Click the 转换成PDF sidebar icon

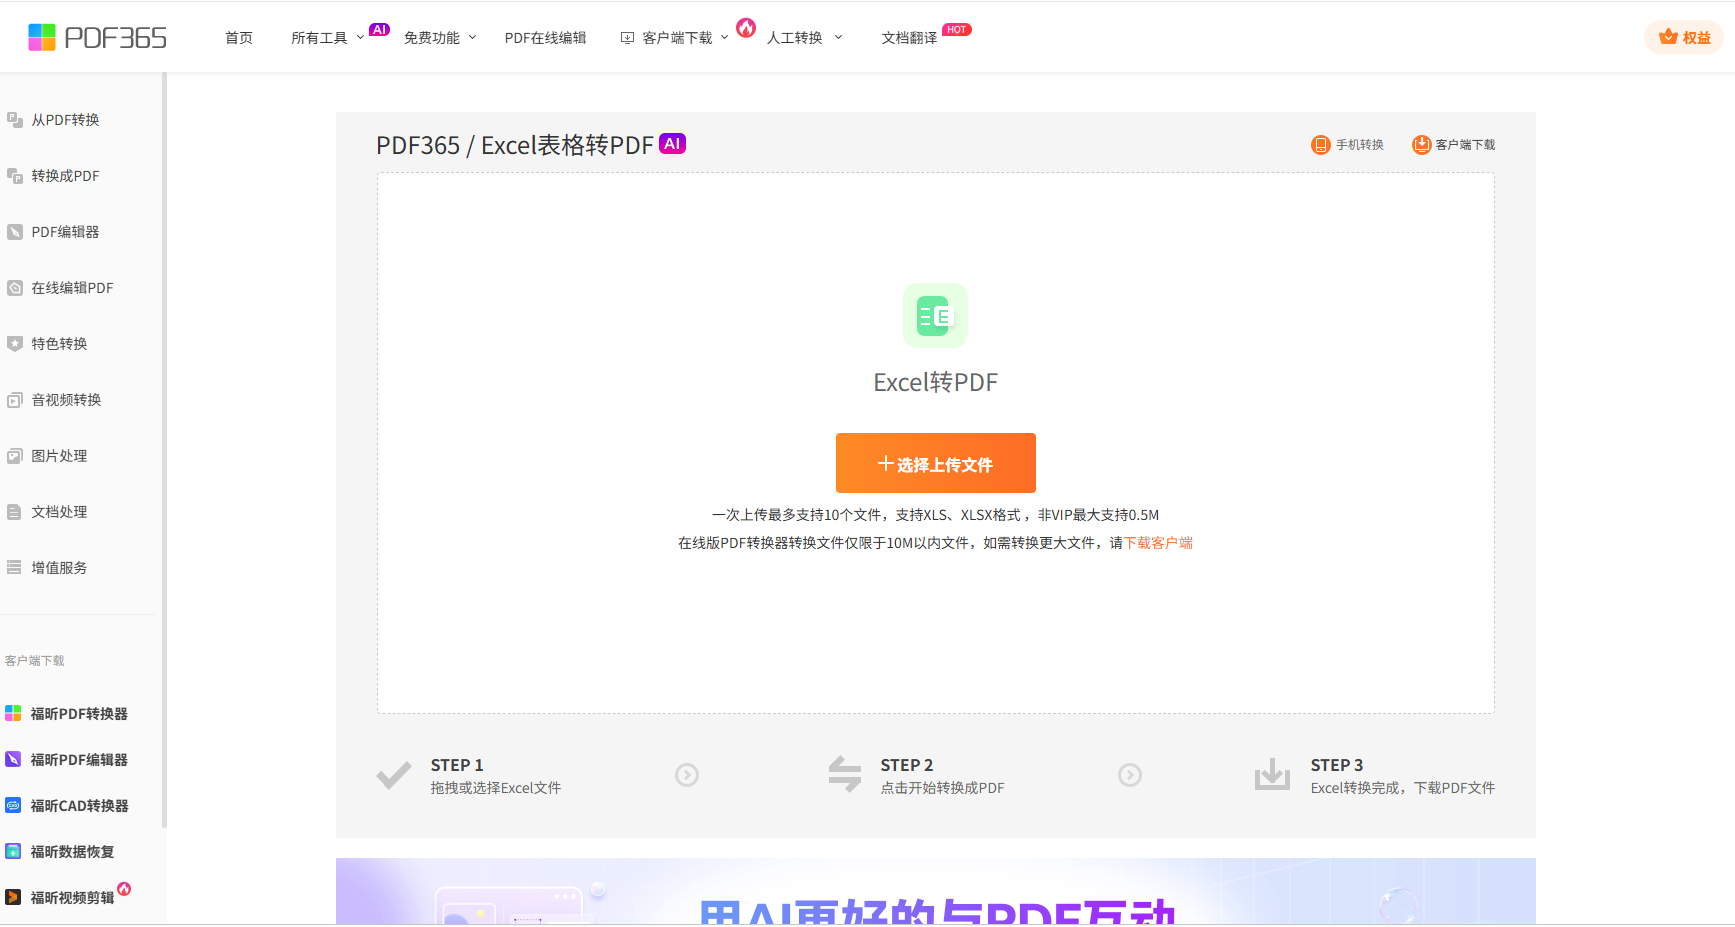point(15,176)
